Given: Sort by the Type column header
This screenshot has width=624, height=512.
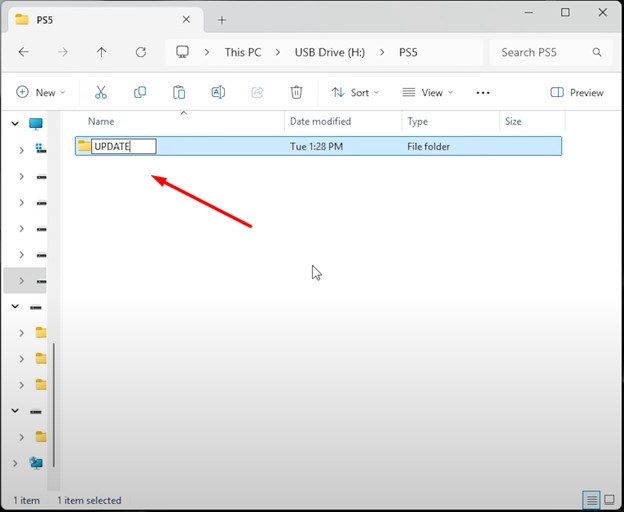Looking at the screenshot, I should pos(417,121).
